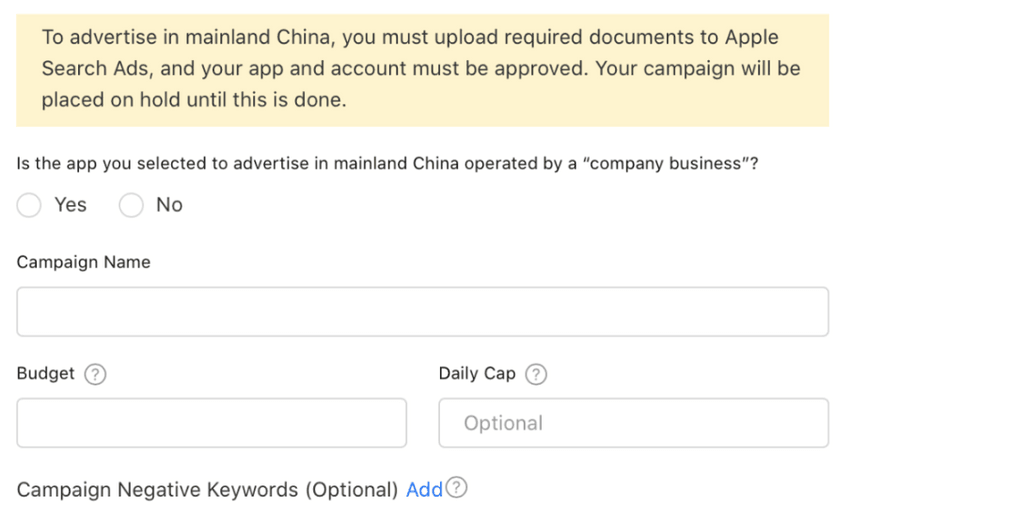The width and height of the screenshot is (1024, 520).
Task: Click the "company business" question text
Action: (387, 163)
